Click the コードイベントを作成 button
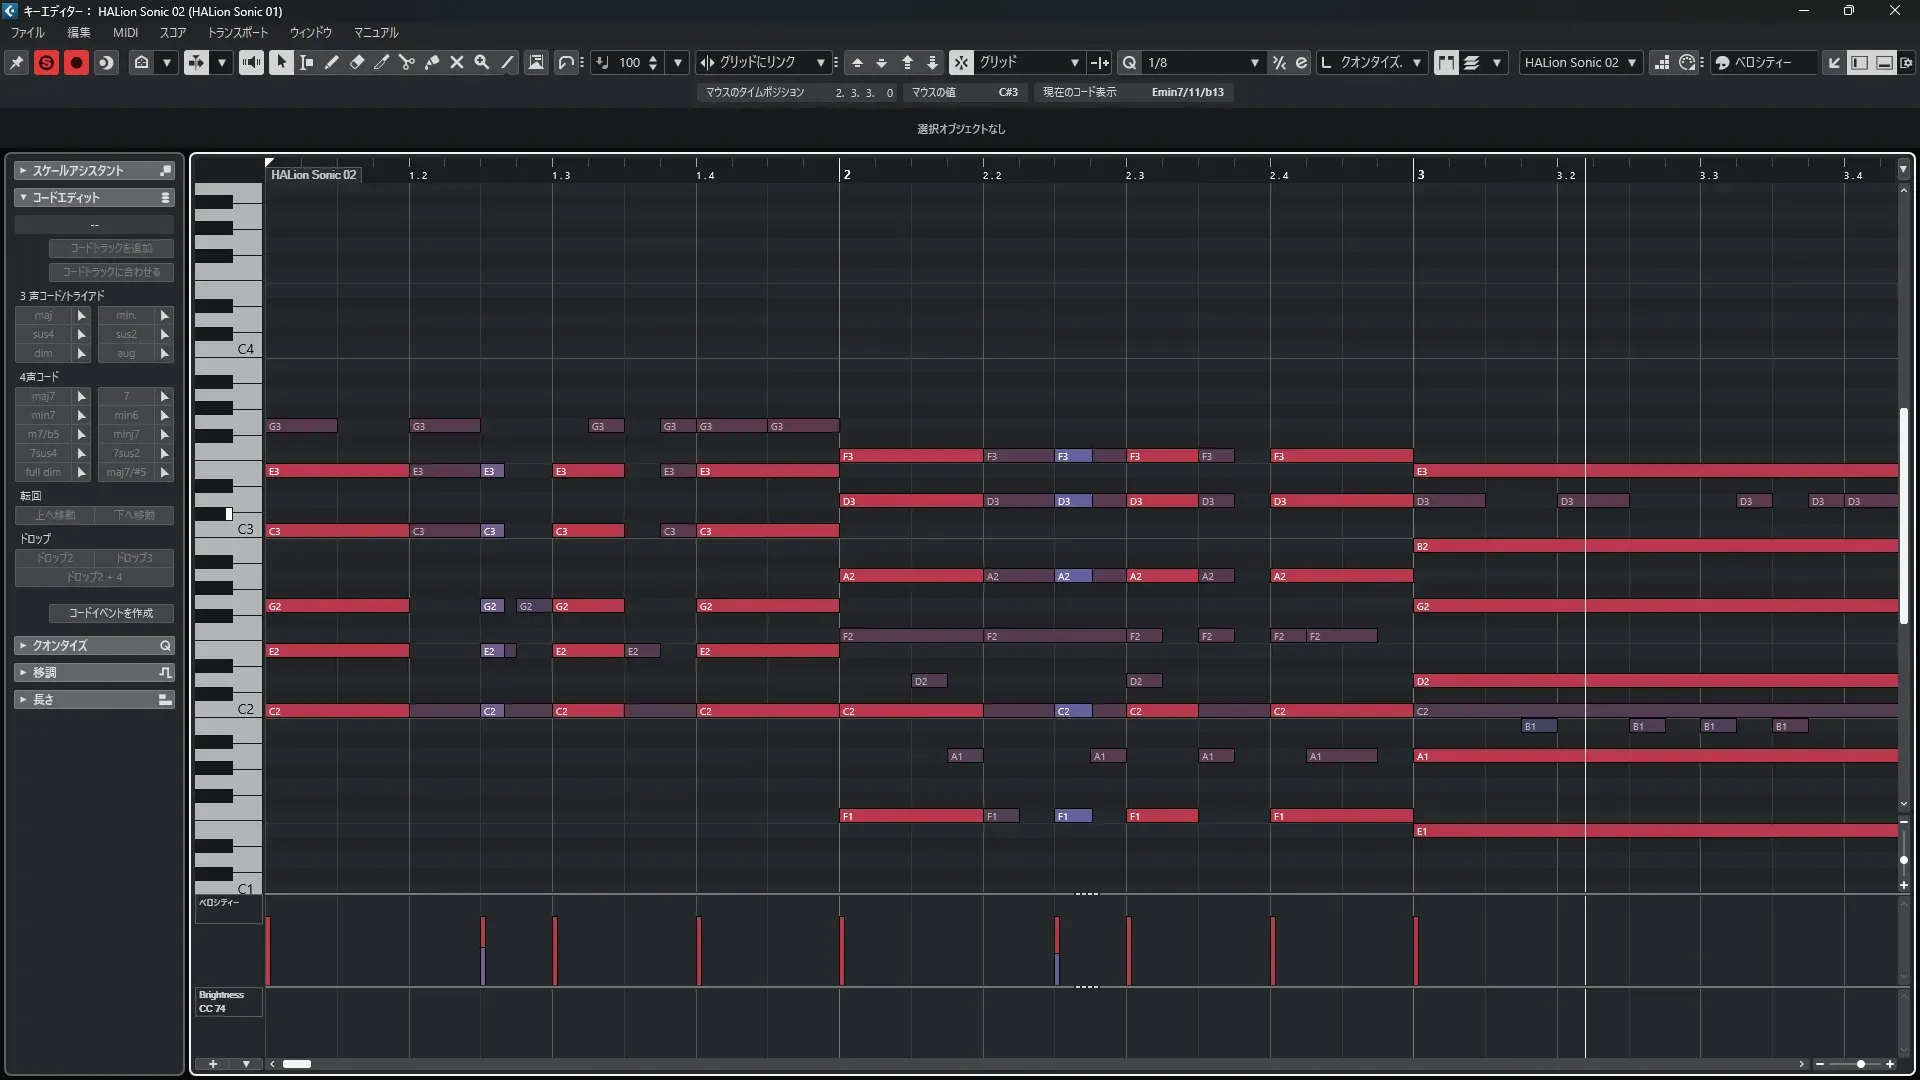Screen dimensions: 1920x1080 click(x=111, y=613)
